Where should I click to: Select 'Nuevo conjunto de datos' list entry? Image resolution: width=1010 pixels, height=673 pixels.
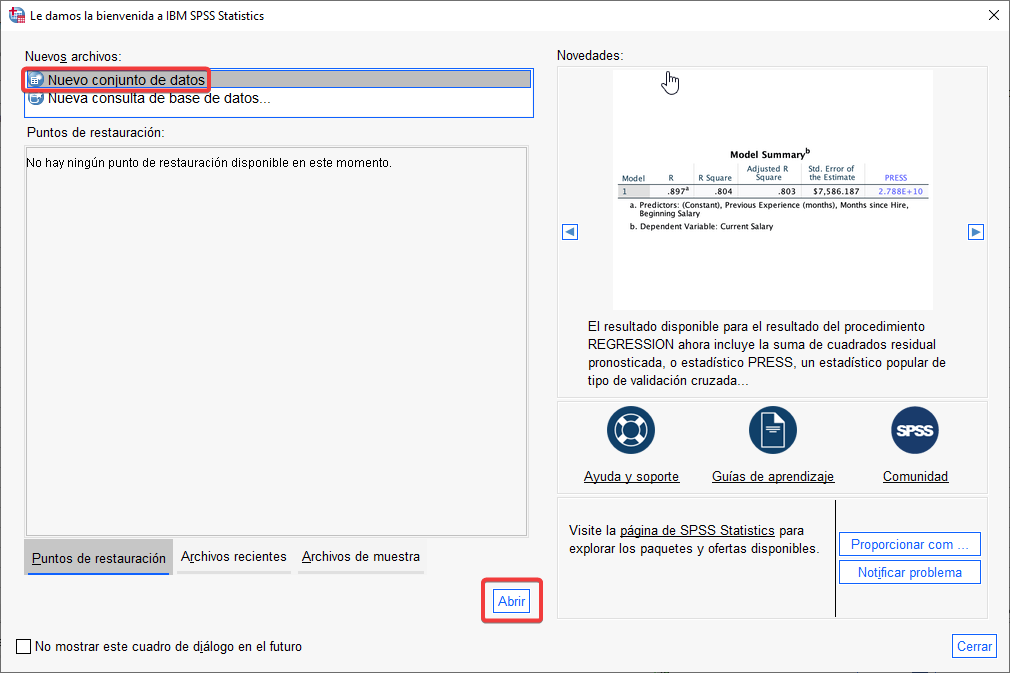pos(126,80)
